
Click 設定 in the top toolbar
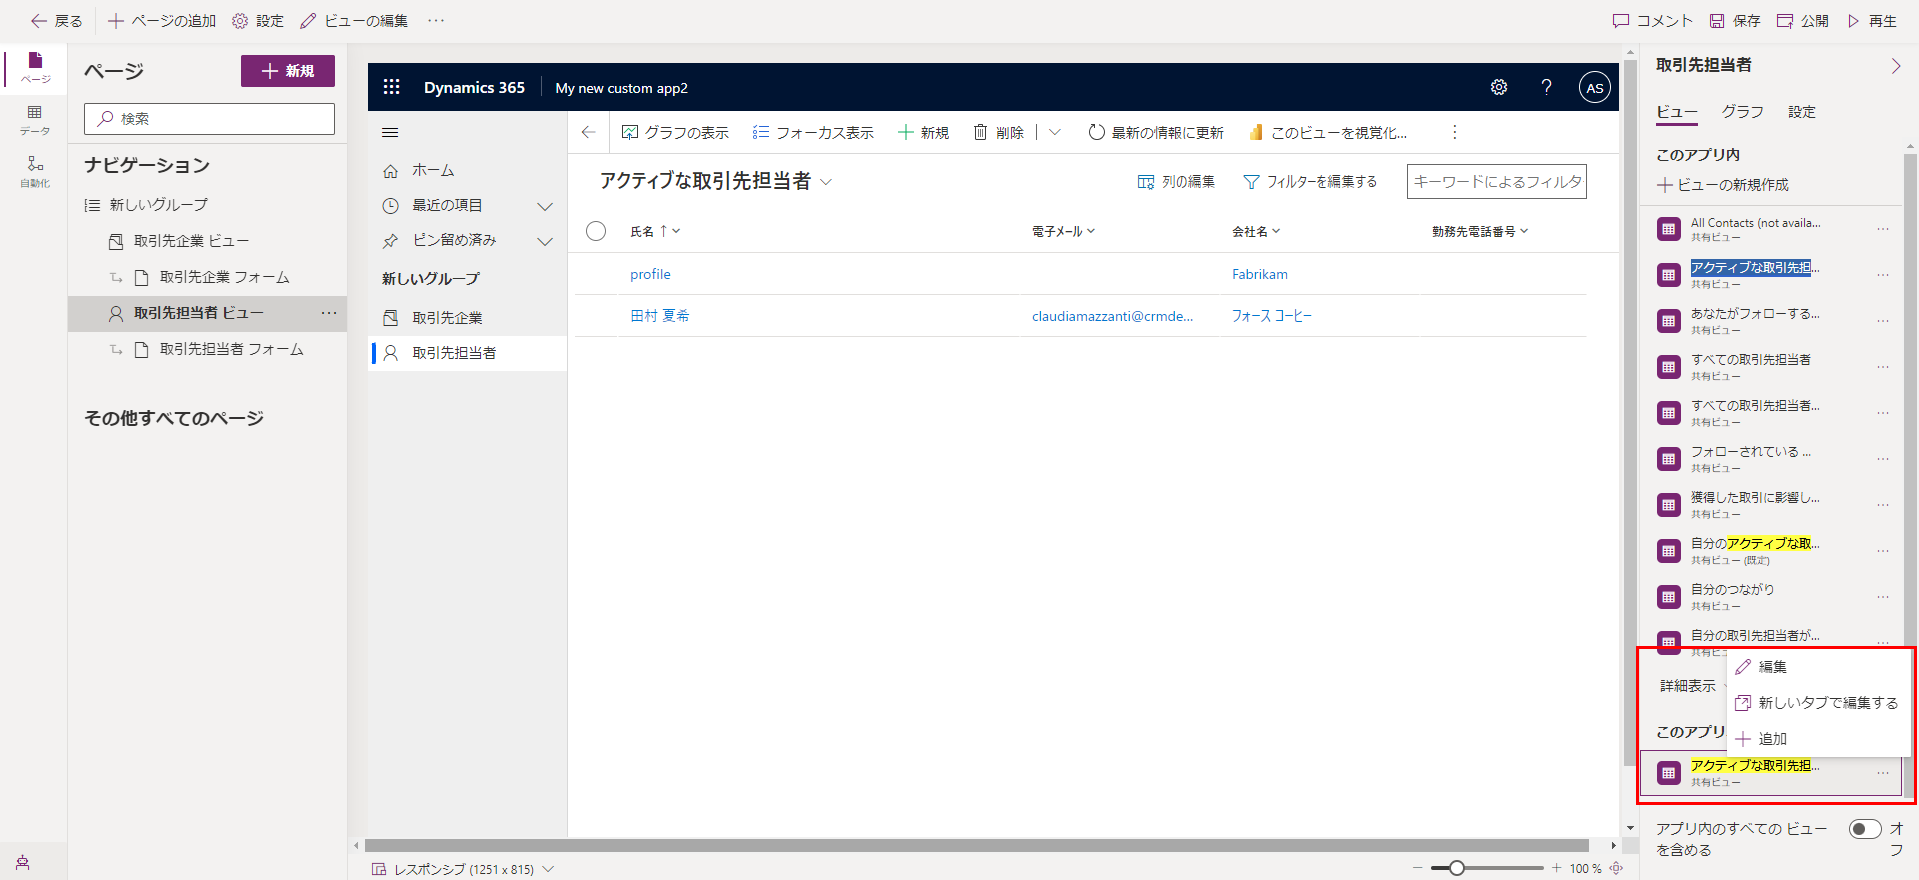258,20
